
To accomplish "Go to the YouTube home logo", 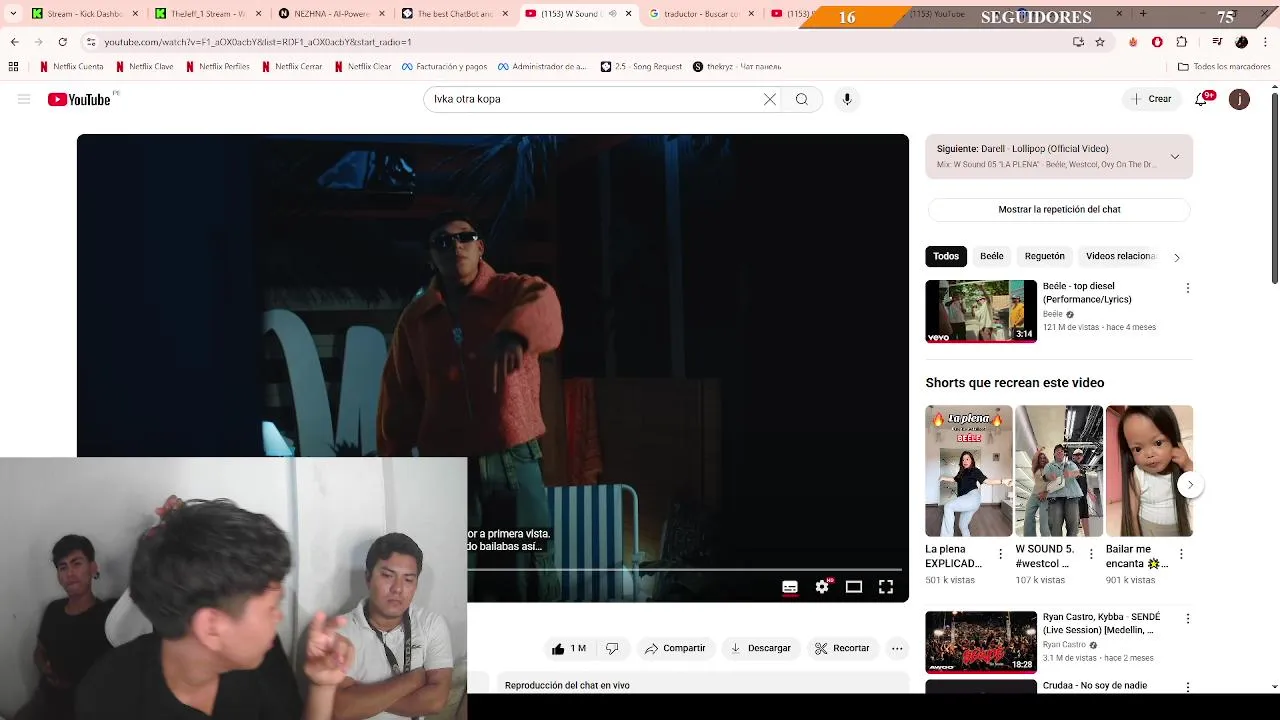I will 79,99.
